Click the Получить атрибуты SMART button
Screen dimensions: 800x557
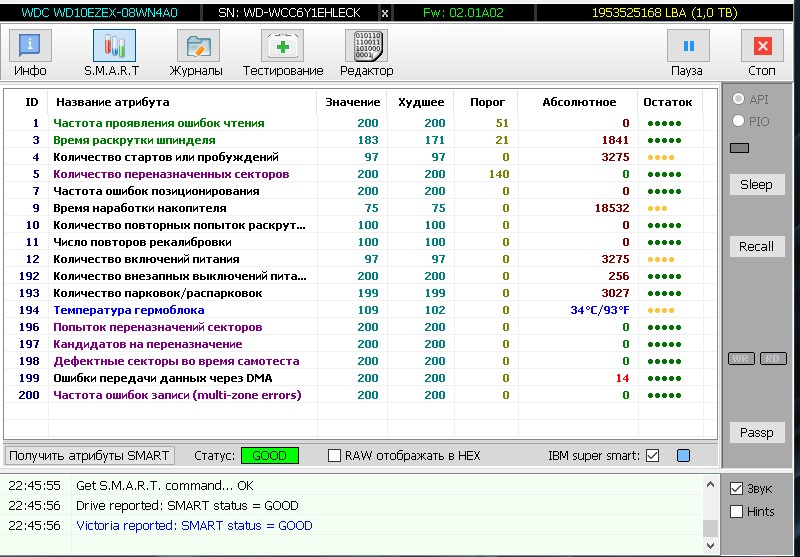click(x=90, y=456)
